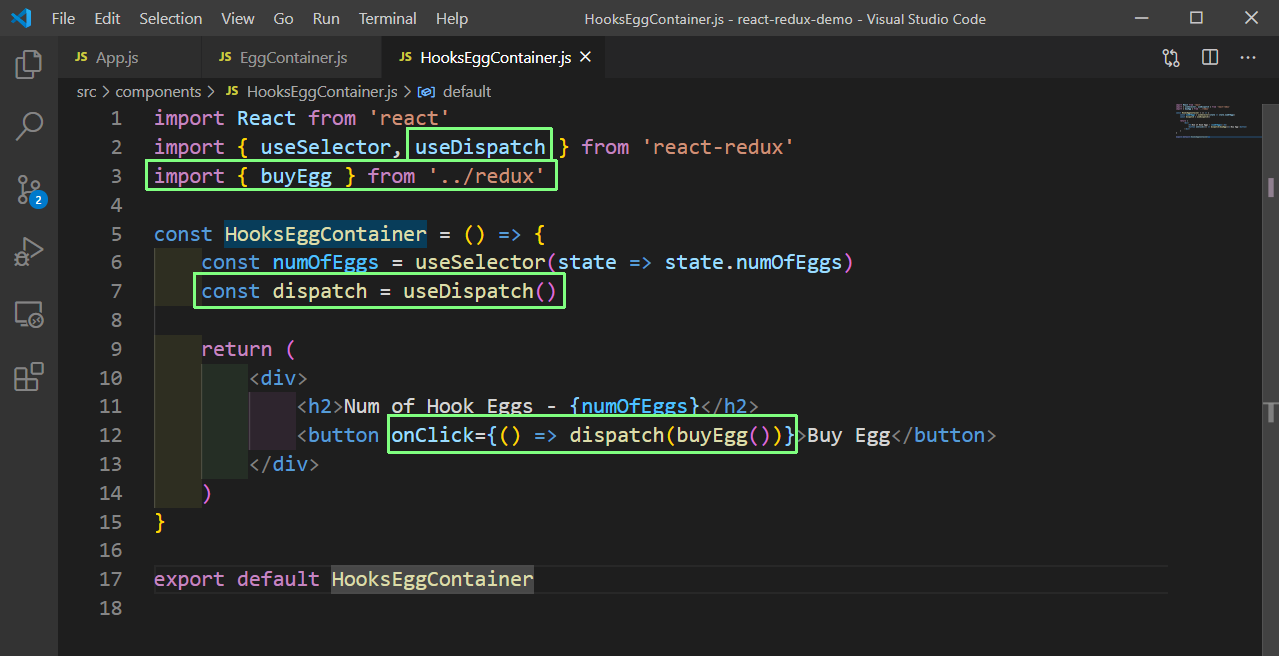
Task: Open the Explorer view in activity bar
Action: (x=29, y=66)
